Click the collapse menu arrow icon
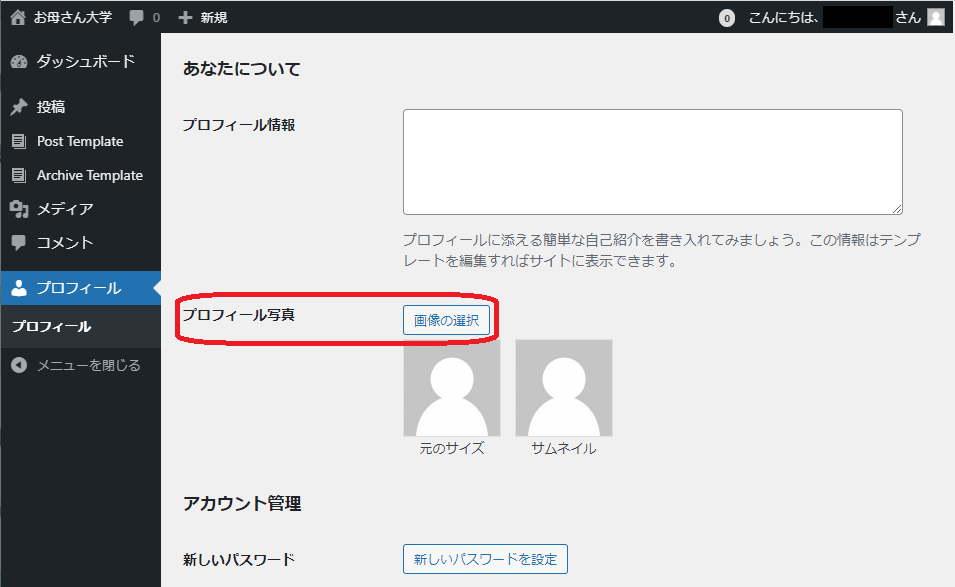This screenshot has height=587, width=955. pos(19,365)
